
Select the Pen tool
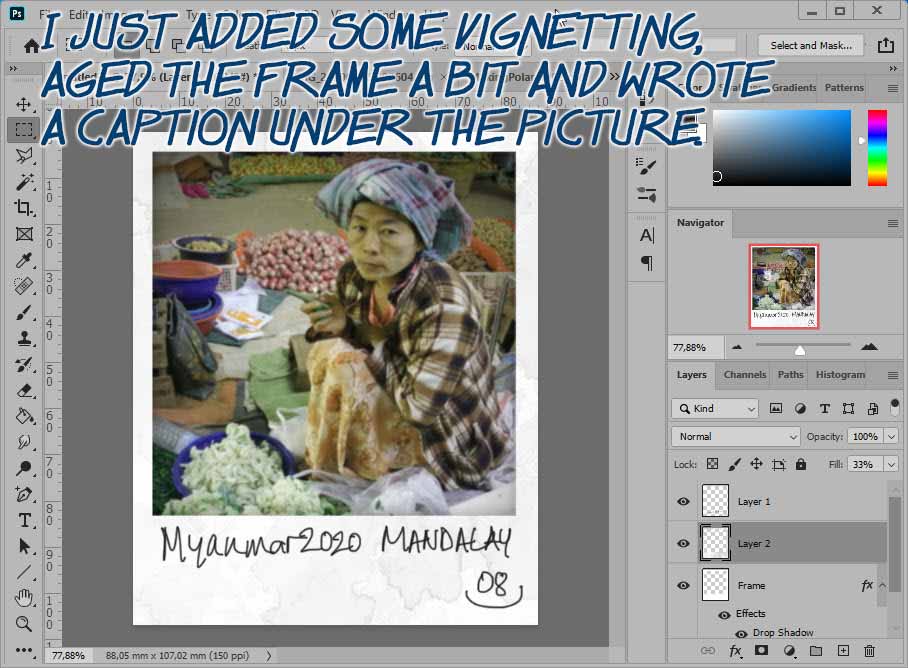23,494
